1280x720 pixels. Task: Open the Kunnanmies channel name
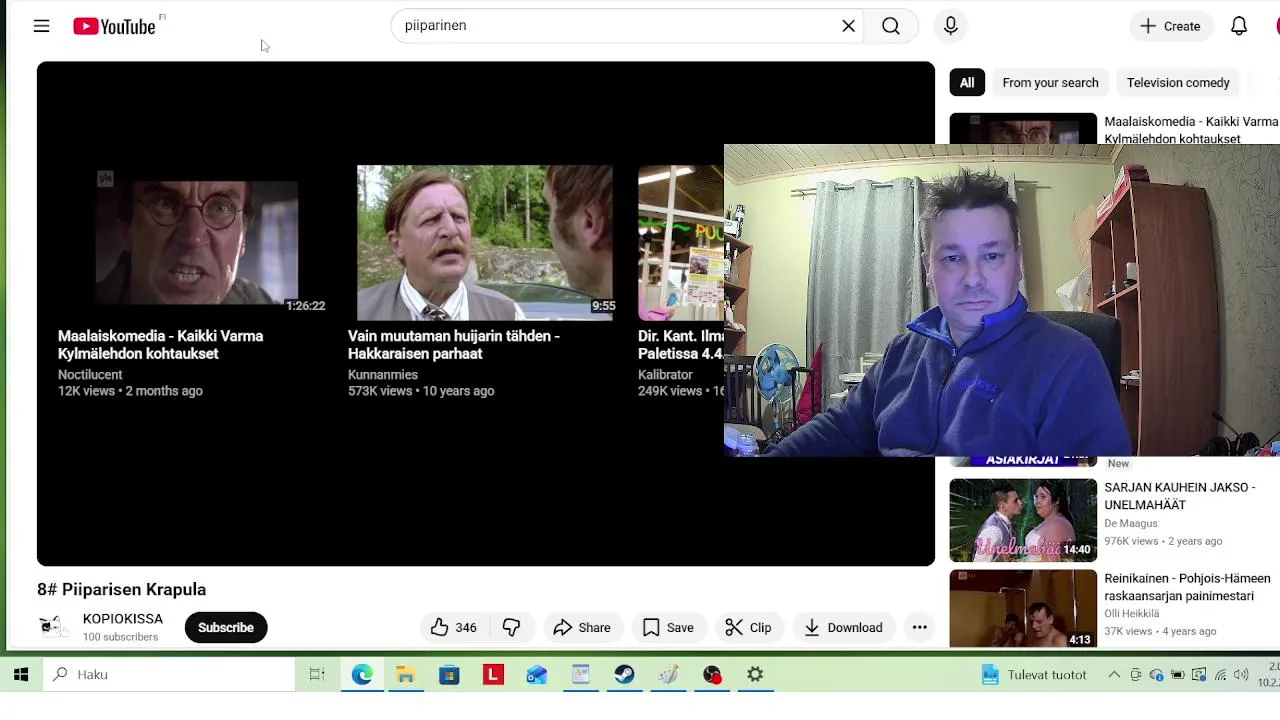[x=383, y=375]
